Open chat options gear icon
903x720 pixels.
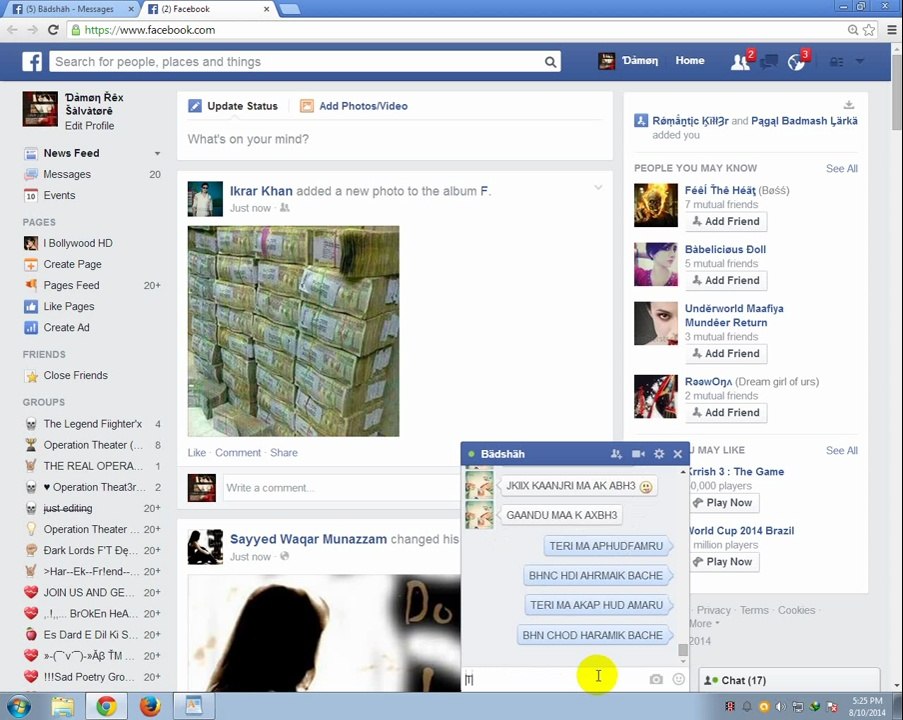click(x=659, y=454)
